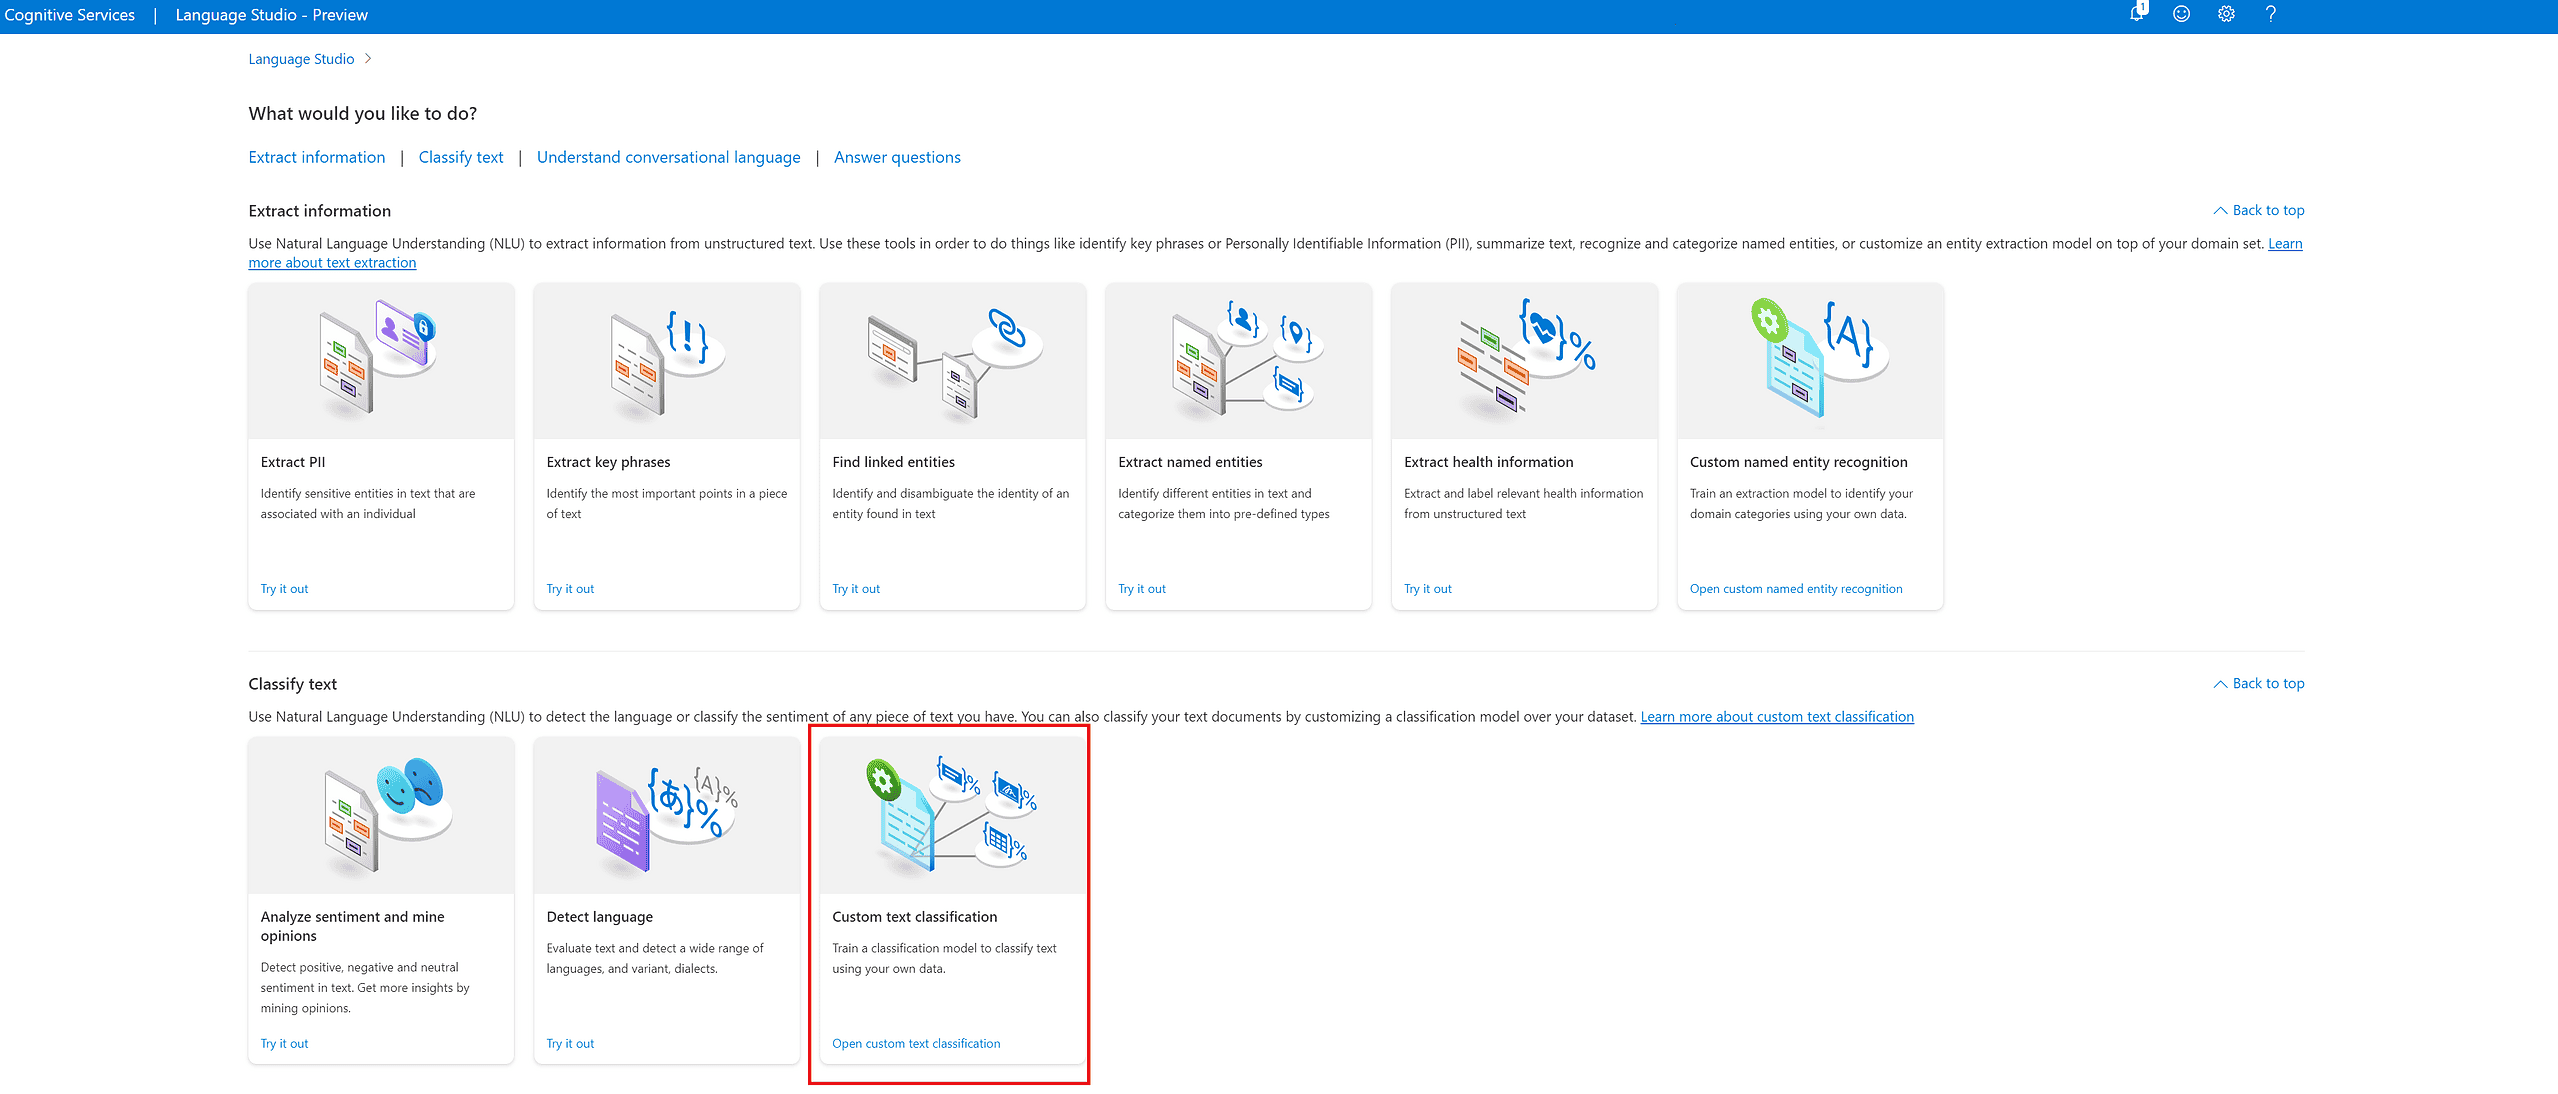2558x1094 pixels.
Task: Click the help question mark icon
Action: (x=2271, y=14)
